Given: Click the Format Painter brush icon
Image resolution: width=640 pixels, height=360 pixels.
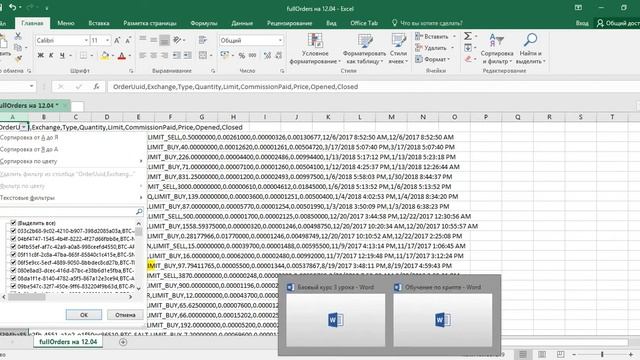Looking at the screenshot, I should pyautogui.click(x=18, y=59).
